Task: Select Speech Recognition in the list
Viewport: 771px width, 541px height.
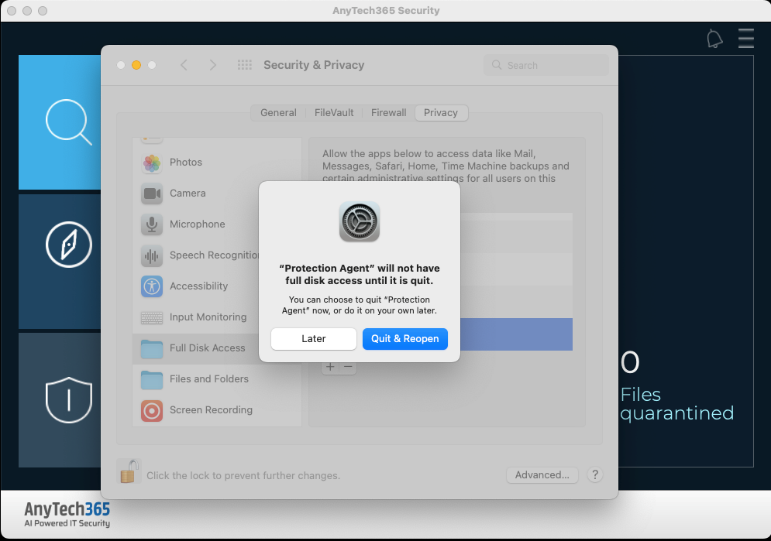Action: [217, 256]
